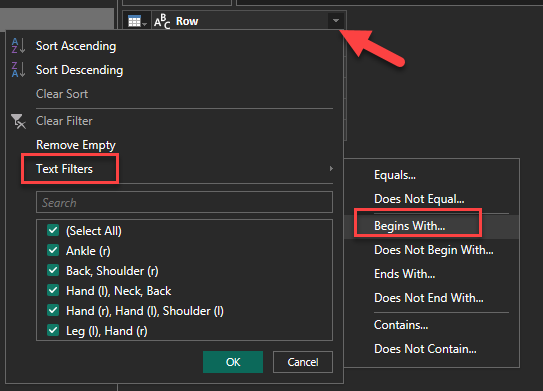This screenshot has height=391, width=543.
Task: Uncheck the Back, Shoulder (r) checkbox
Action: (53, 270)
